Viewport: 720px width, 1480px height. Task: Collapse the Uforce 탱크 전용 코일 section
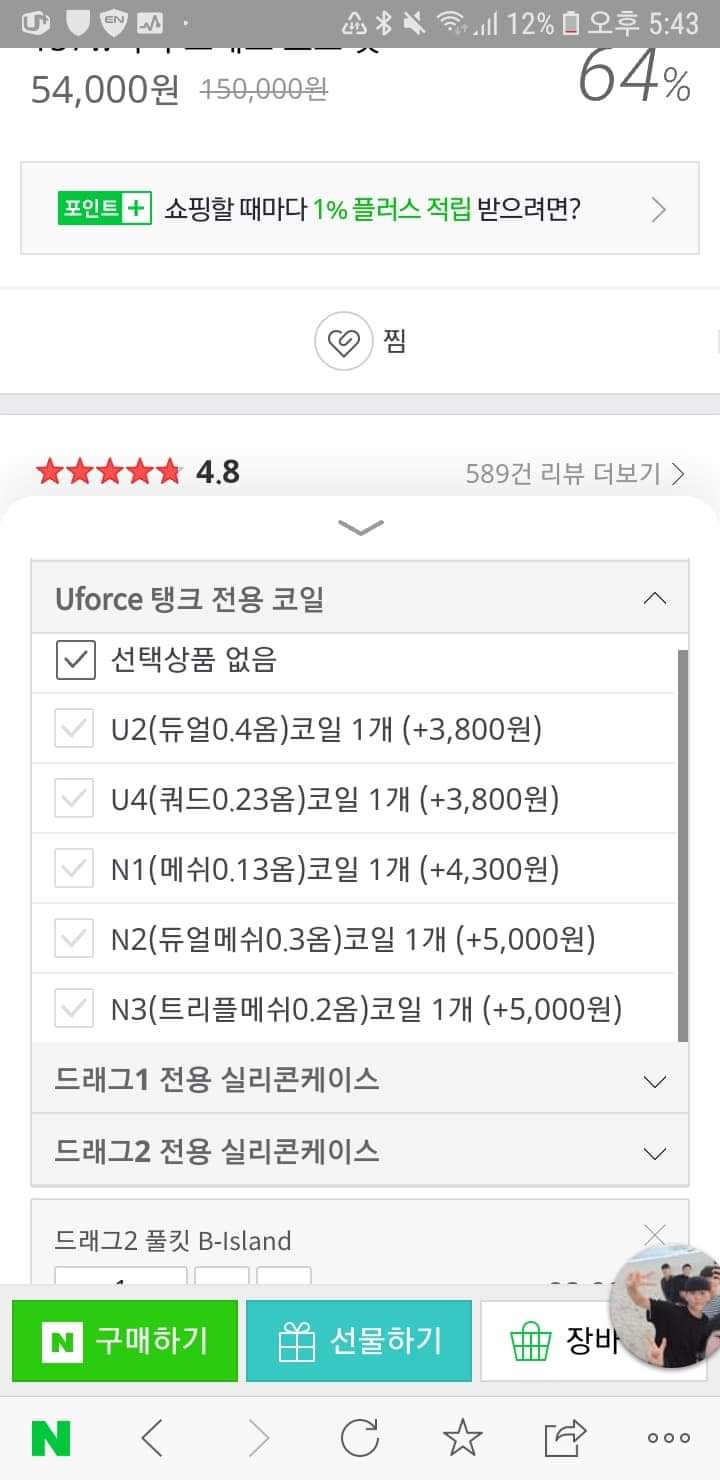[x=654, y=599]
